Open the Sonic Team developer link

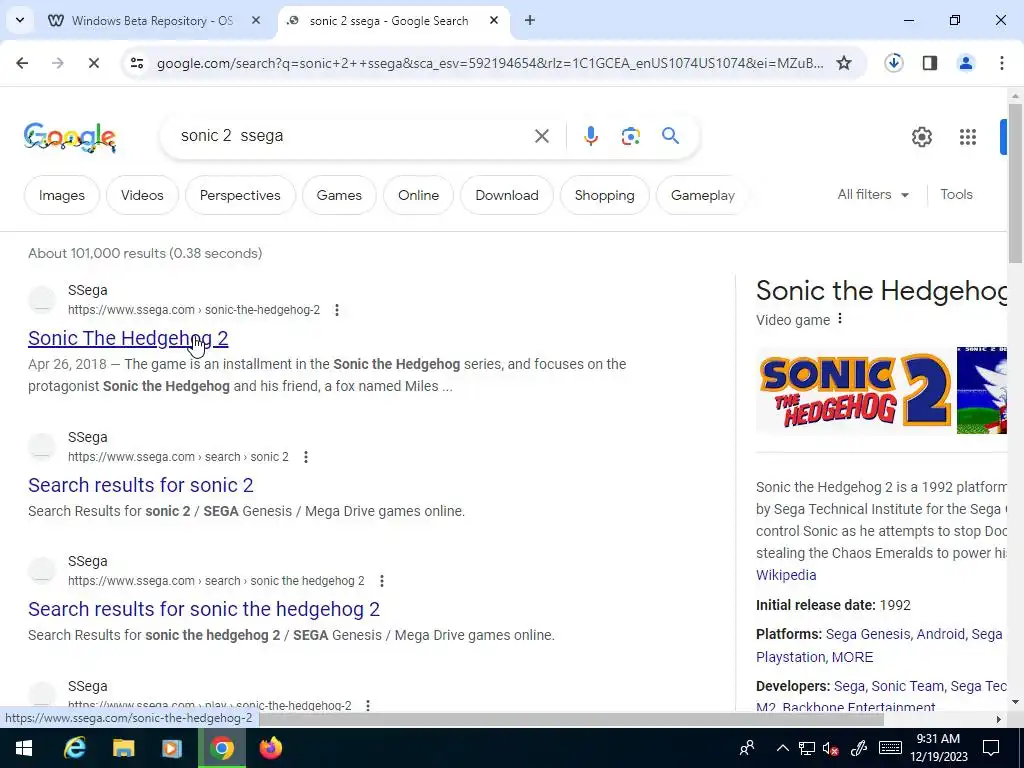pos(908,686)
